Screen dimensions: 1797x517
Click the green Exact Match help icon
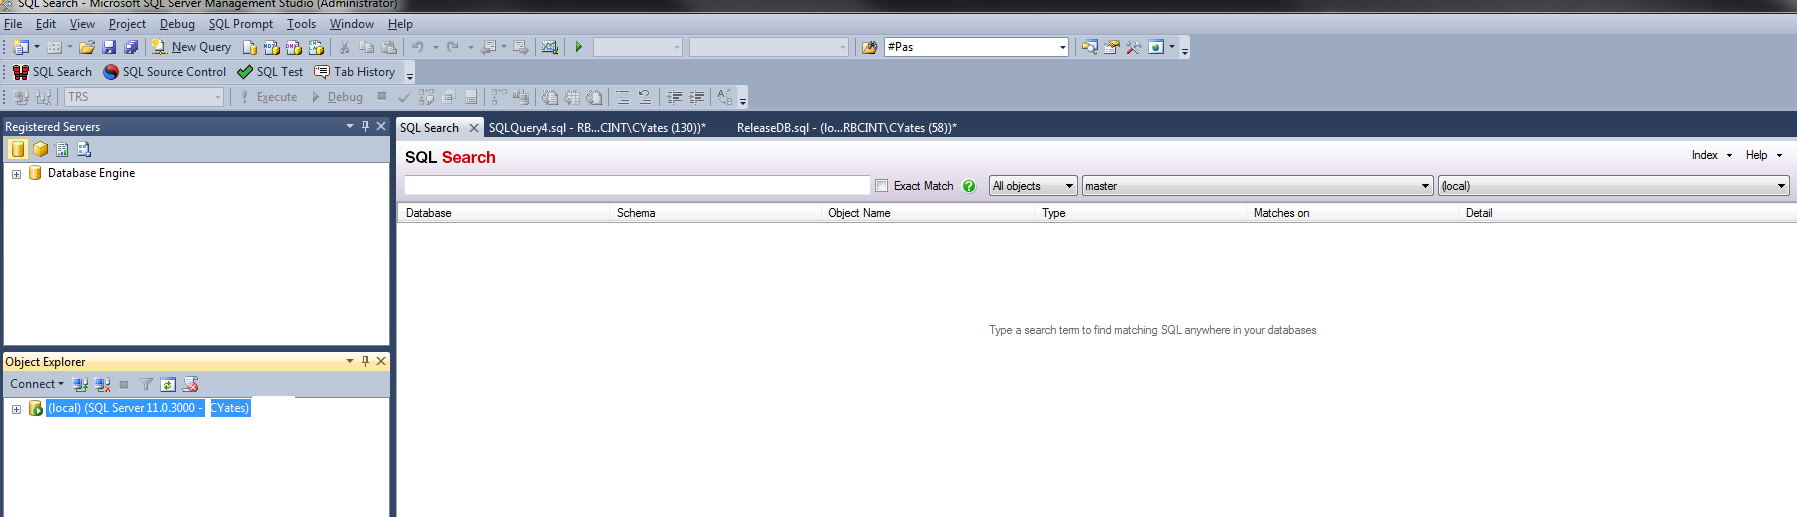(969, 186)
